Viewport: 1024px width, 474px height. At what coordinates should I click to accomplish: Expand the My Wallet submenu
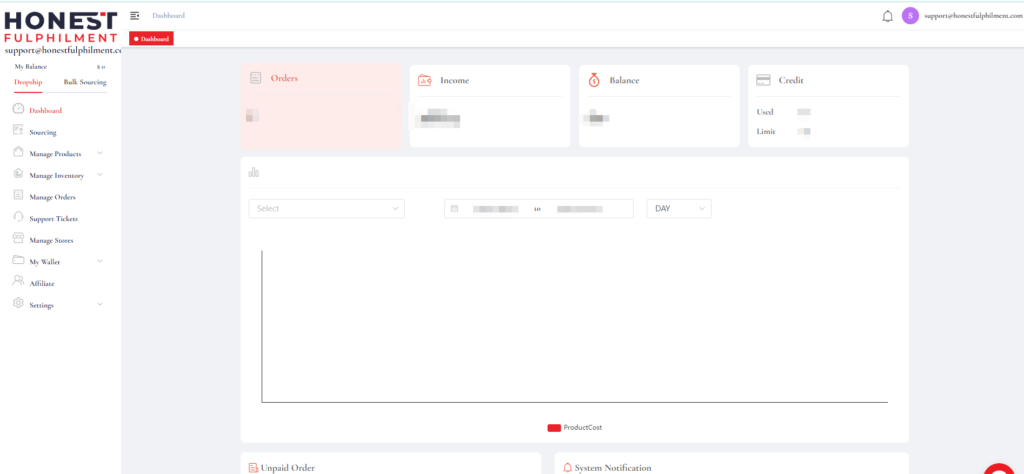[x=99, y=262]
